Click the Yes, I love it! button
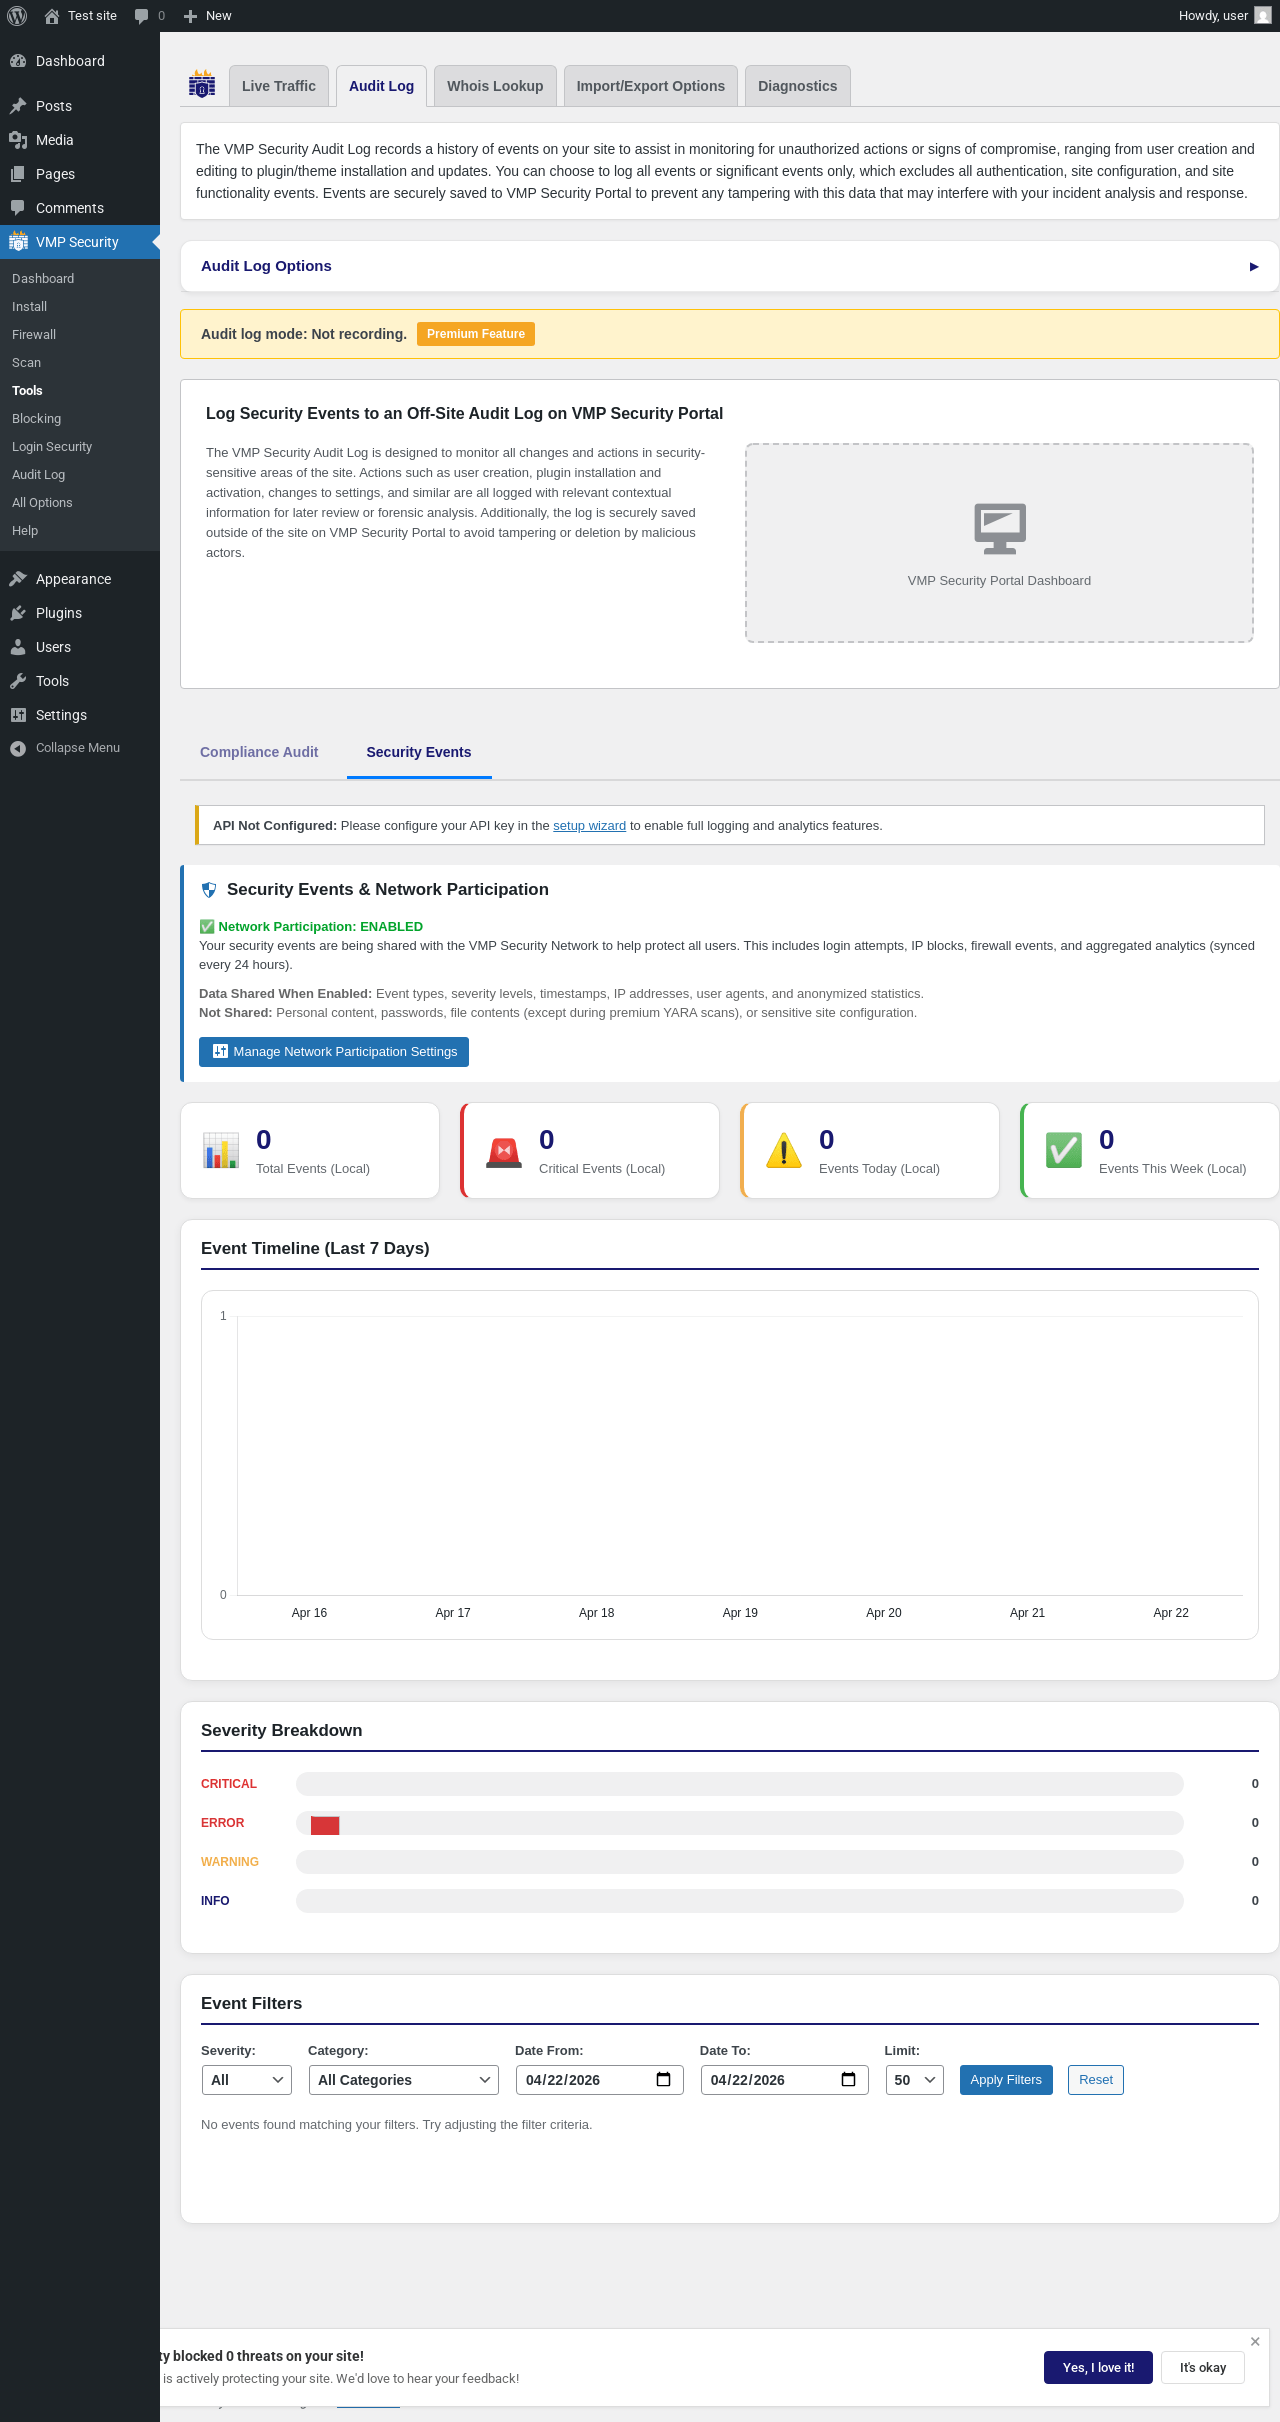Screen dimensions: 1280x2422 pyautogui.click(x=1098, y=2368)
